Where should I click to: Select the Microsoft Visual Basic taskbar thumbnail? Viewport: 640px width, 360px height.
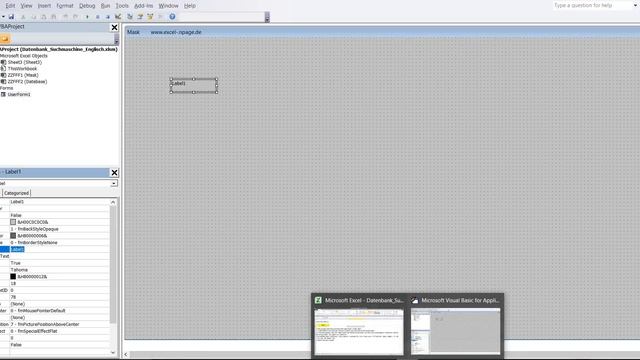pos(456,325)
